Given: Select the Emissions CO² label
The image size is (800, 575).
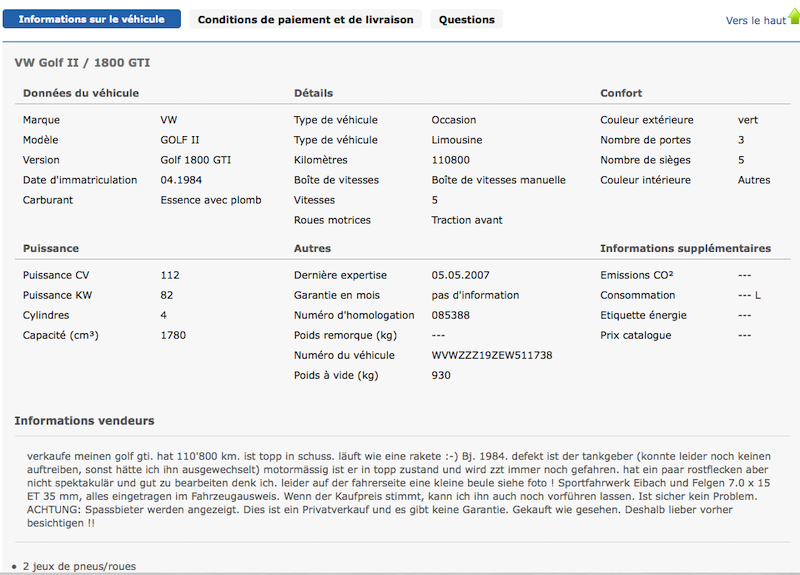Looking at the screenshot, I should (x=637, y=275).
